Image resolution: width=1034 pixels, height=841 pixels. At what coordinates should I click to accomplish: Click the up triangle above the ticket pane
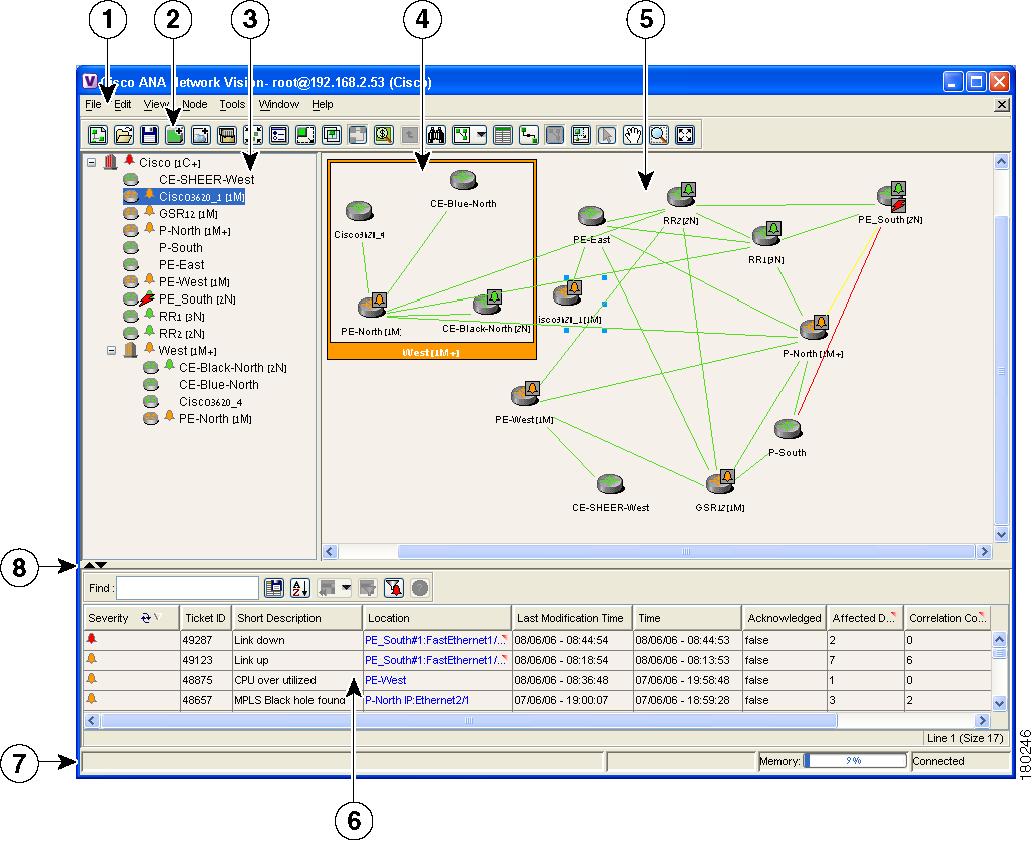[x=89, y=565]
